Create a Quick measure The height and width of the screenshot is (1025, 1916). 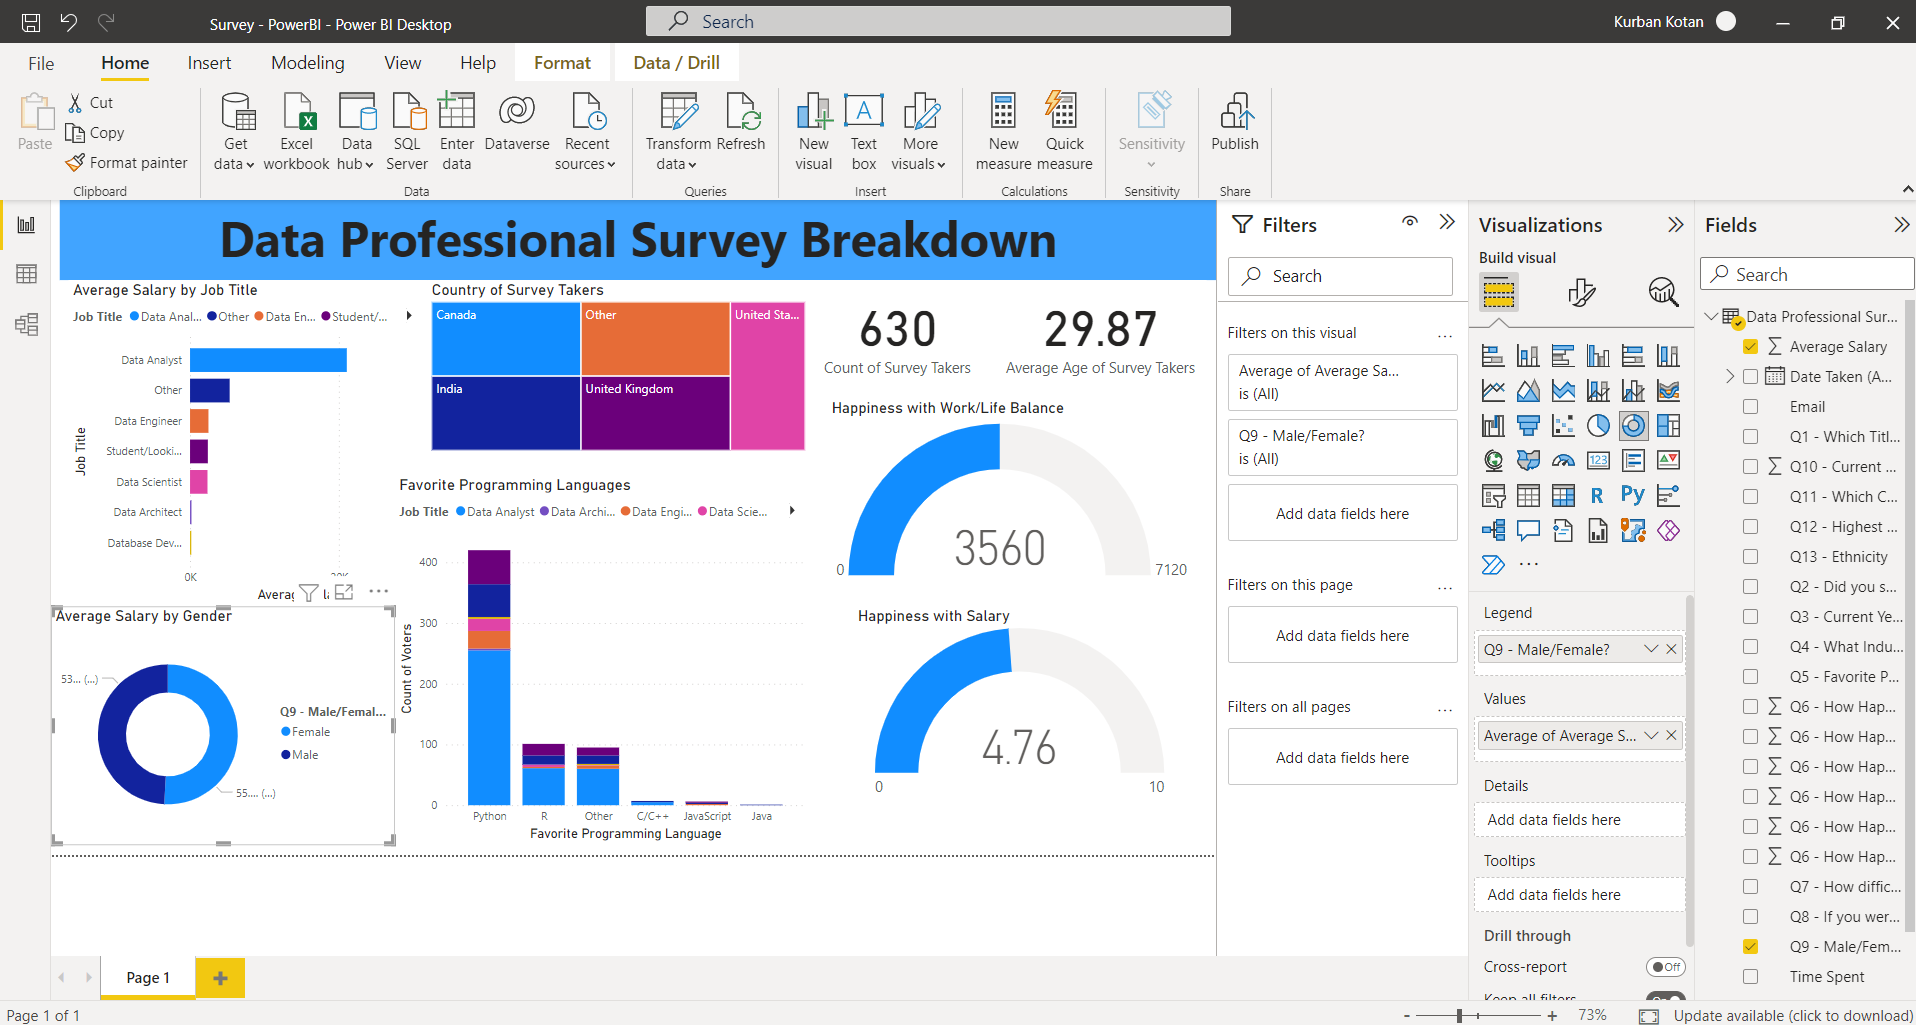pyautogui.click(x=1063, y=113)
